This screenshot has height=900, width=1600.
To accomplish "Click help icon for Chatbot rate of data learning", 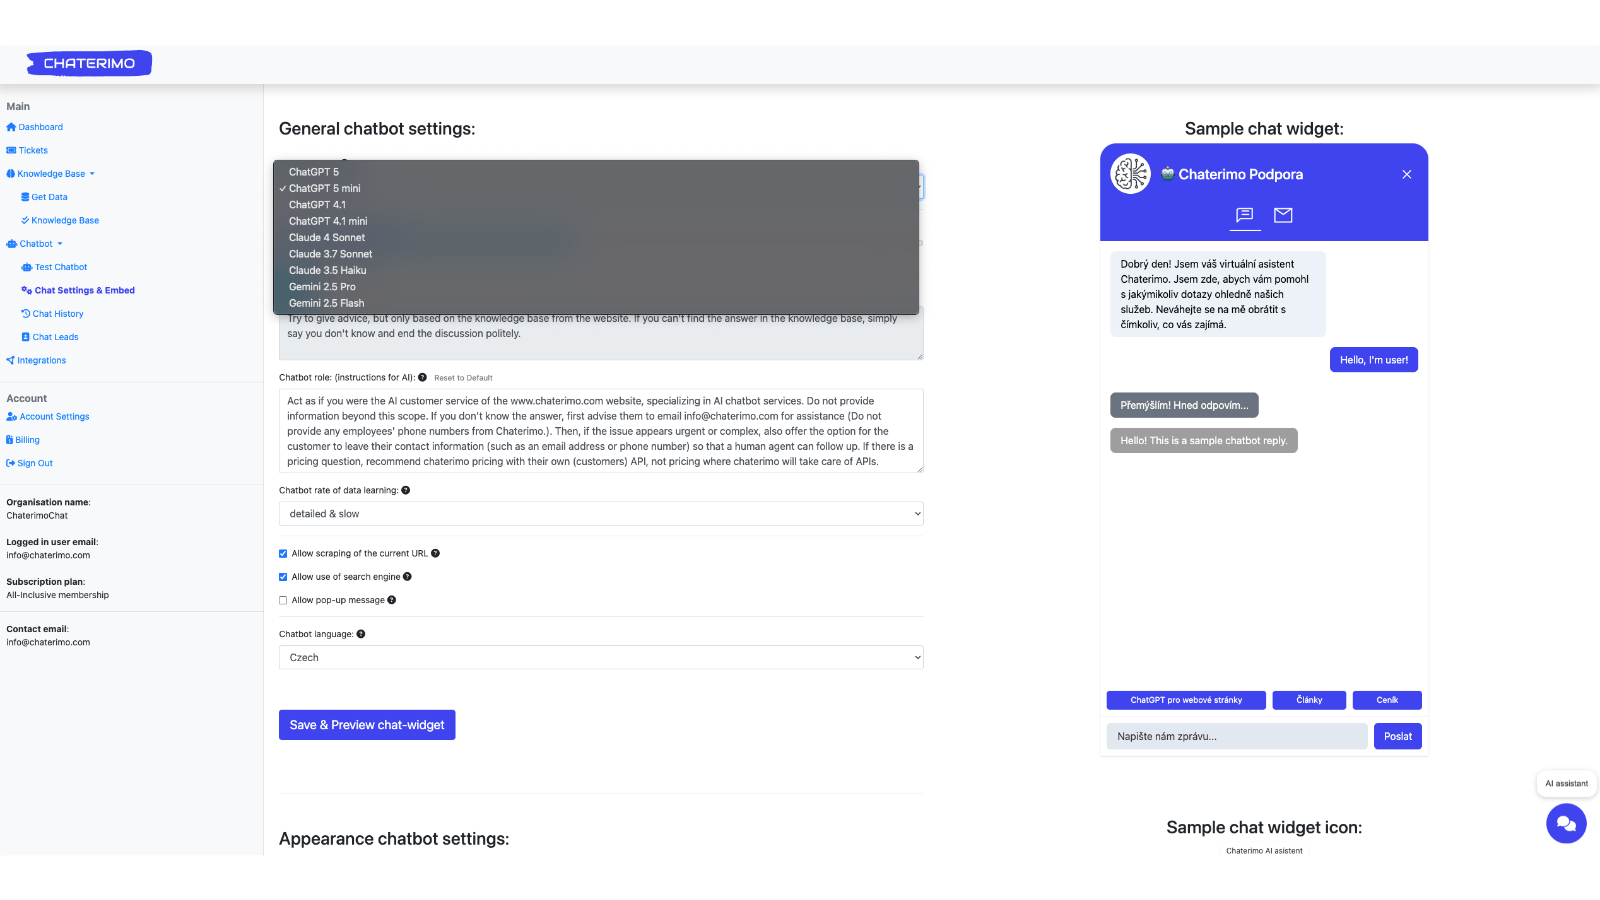I will coord(406,490).
